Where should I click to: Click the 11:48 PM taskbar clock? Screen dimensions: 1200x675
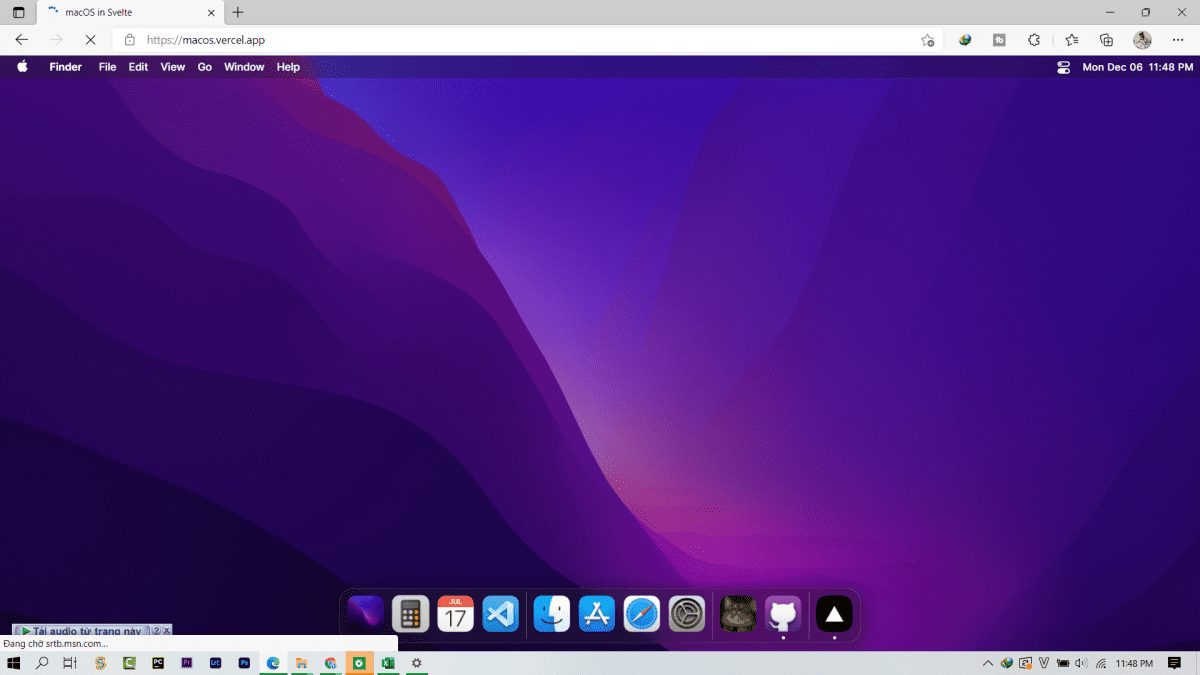click(x=1134, y=663)
